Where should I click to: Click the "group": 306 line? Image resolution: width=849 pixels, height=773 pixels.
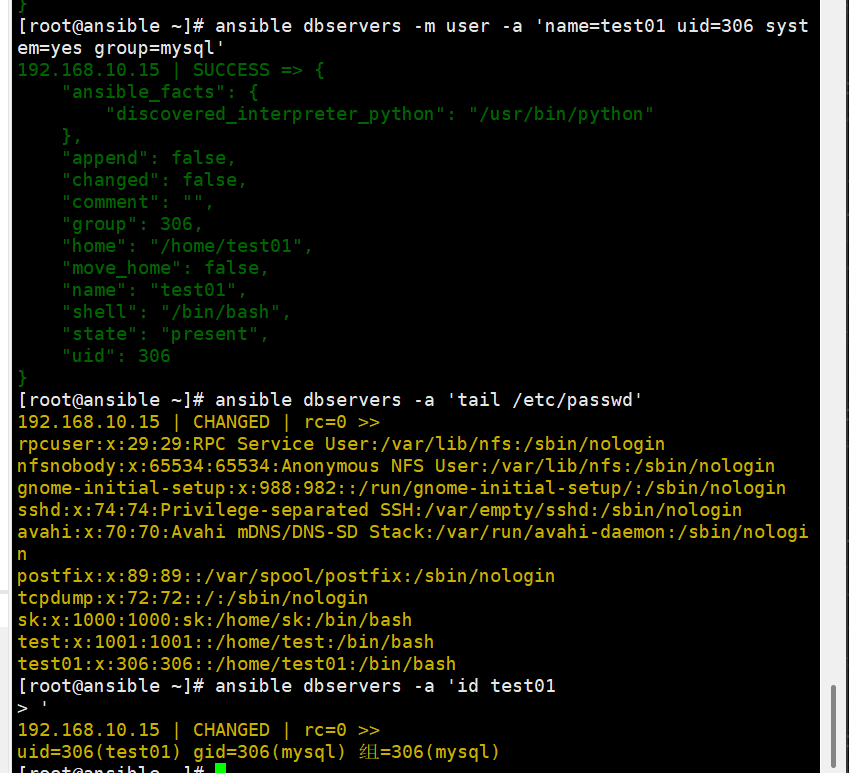point(133,224)
